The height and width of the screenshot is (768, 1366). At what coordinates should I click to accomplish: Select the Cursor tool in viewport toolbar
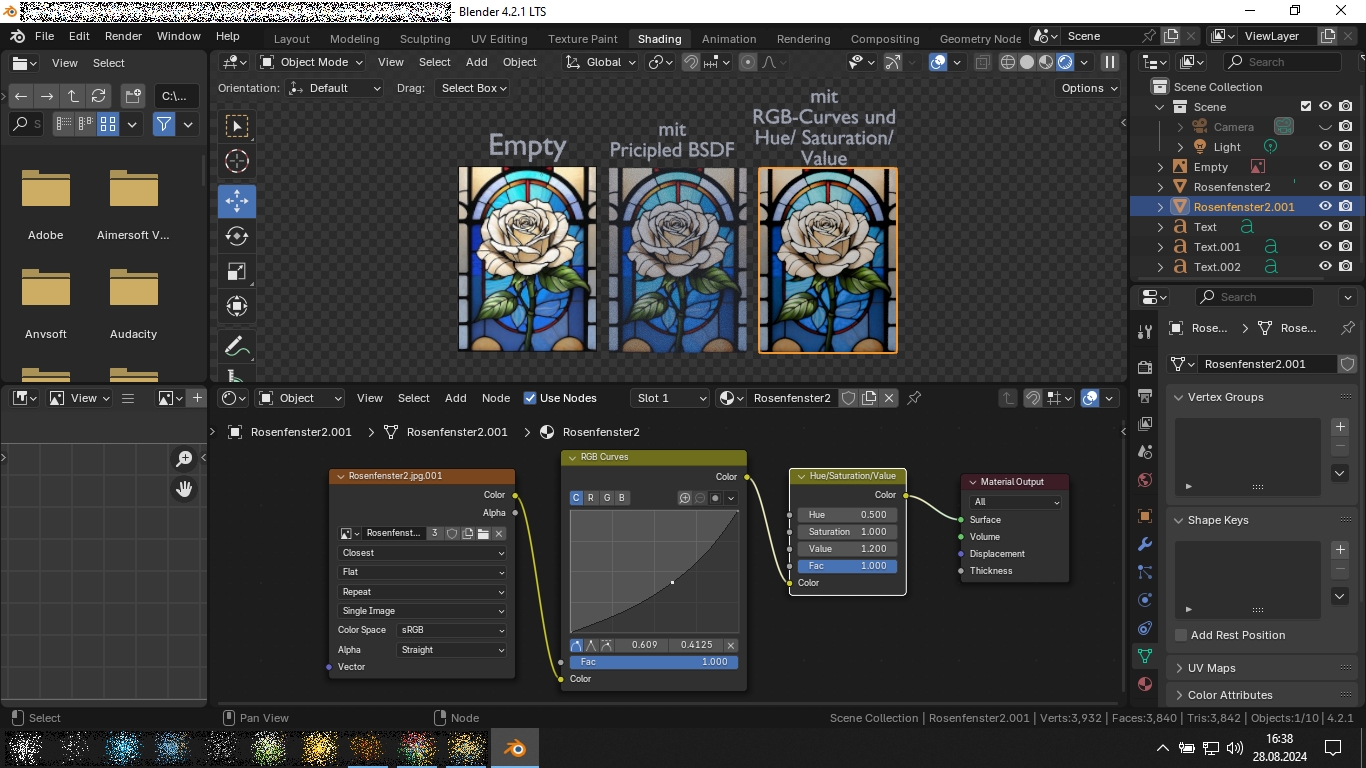pos(237,161)
